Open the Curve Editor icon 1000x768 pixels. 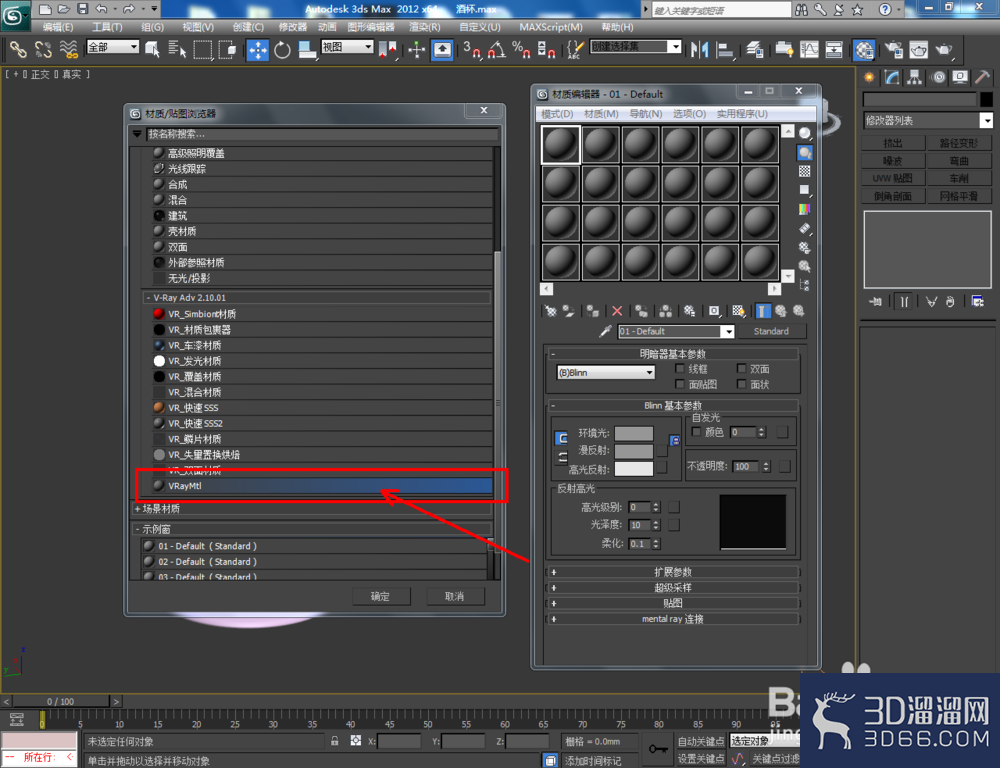pyautogui.click(x=809, y=50)
